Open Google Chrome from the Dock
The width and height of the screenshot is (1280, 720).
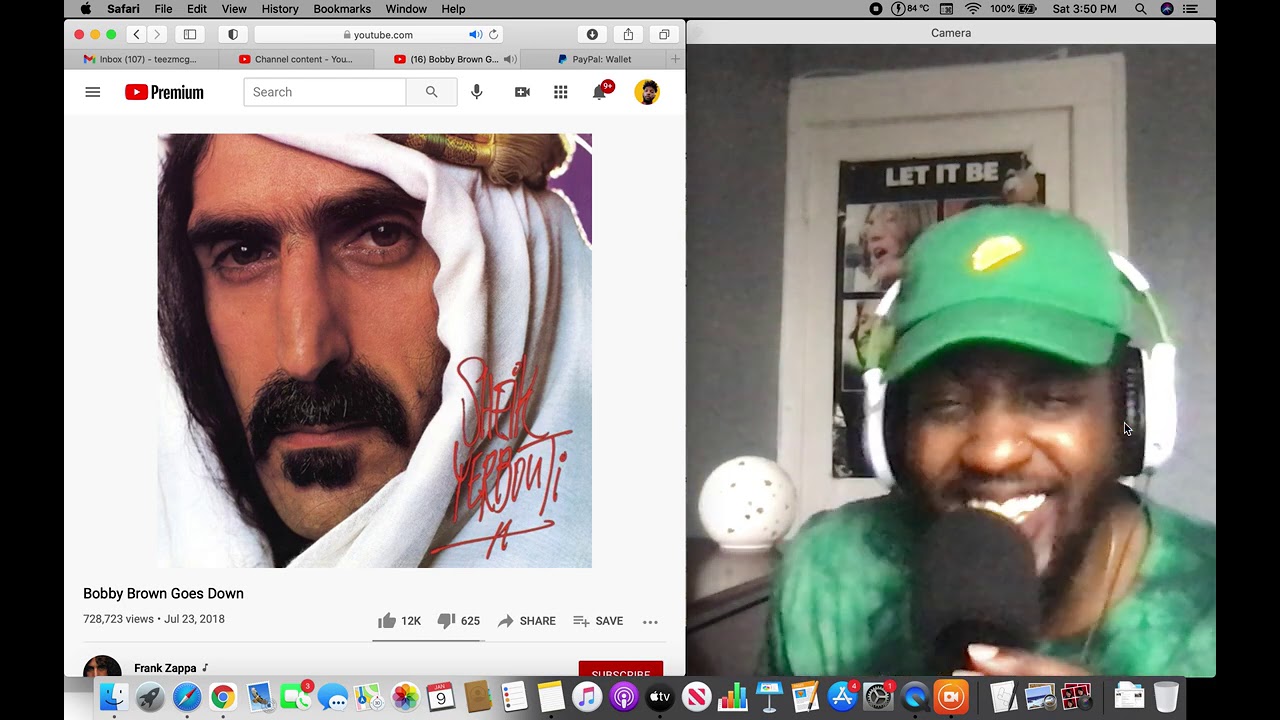223,697
